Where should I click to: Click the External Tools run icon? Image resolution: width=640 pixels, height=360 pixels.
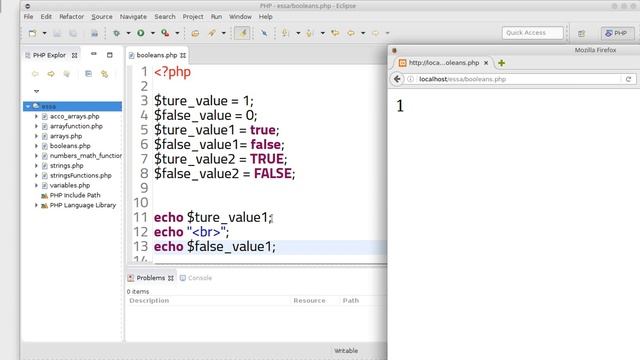point(165,33)
